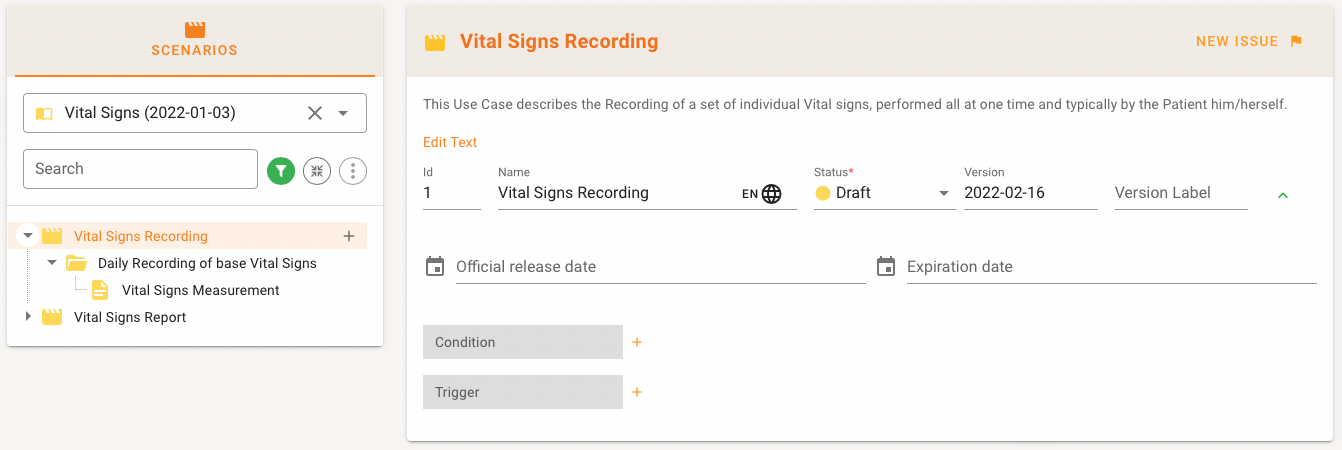Click the Search input field
The image size is (1342, 450).
tap(140, 169)
